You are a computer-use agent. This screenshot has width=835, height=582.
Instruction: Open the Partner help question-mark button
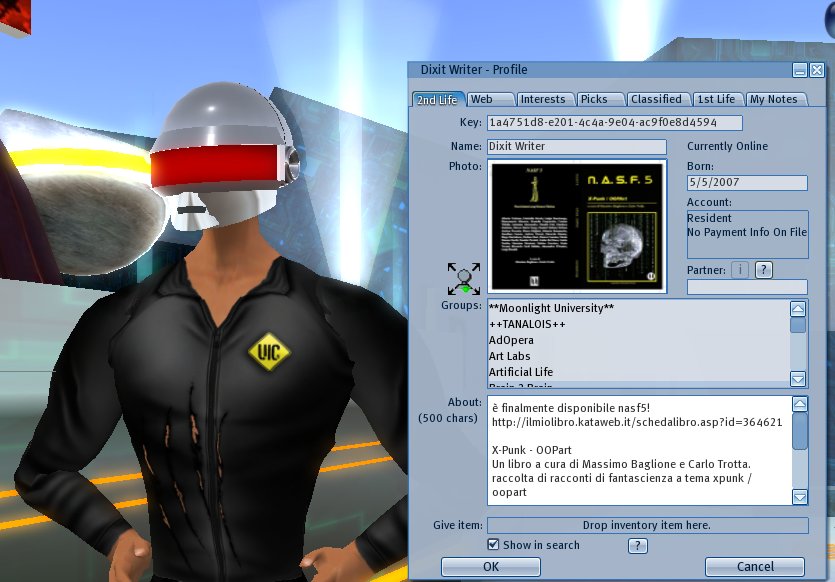(763, 270)
